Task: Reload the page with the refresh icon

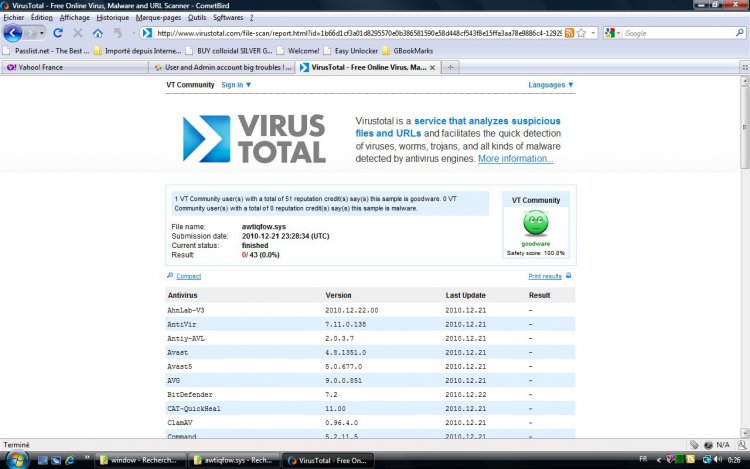Action: click(59, 33)
